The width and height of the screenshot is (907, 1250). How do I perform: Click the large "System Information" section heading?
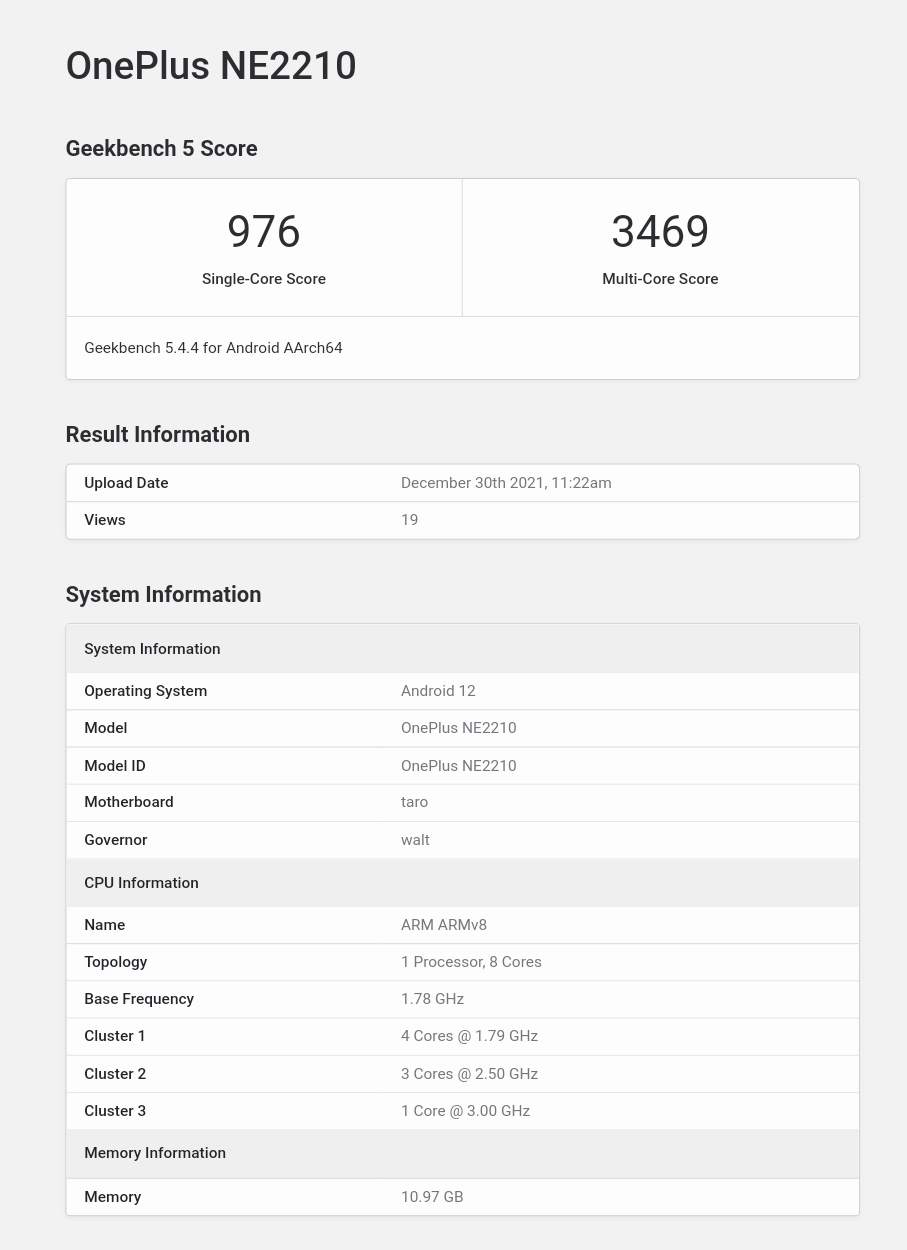163,594
